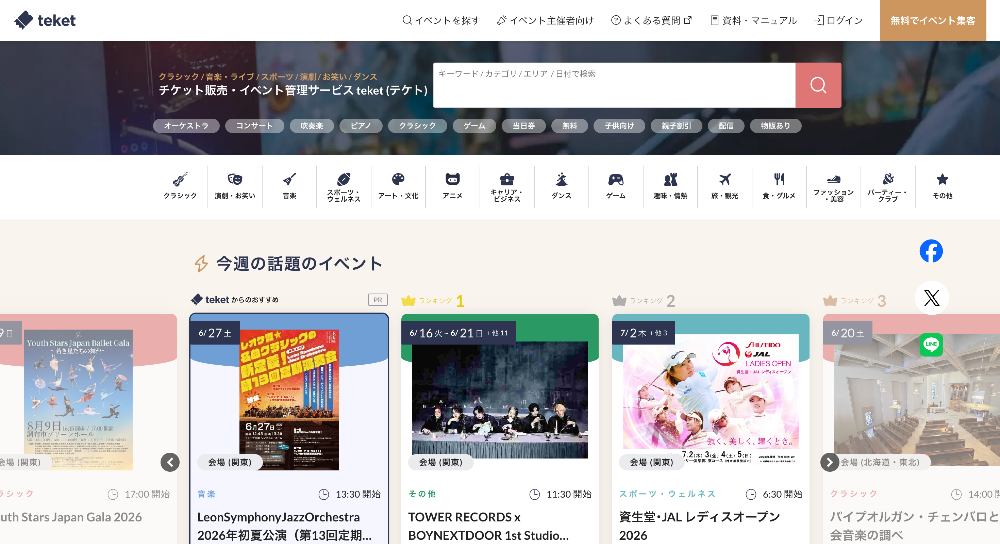Click the 会場 (北海道・東北) badge
Screen dimensions: 1000x544
879,462
